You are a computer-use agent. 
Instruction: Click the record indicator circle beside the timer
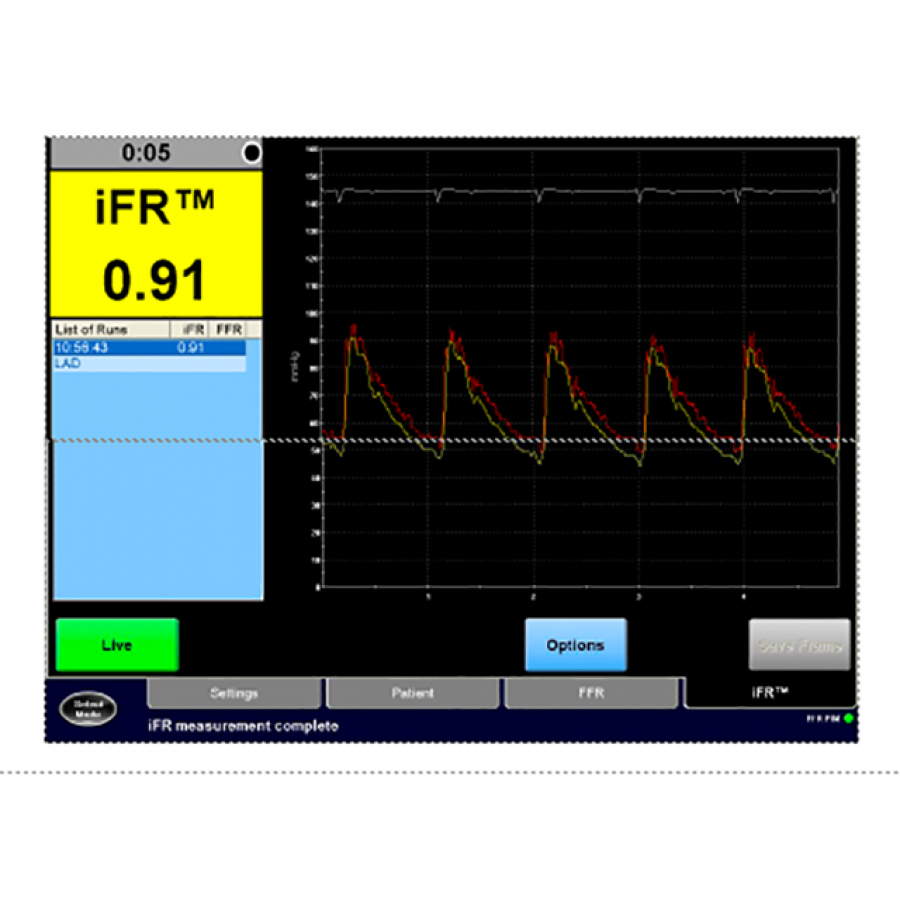point(251,153)
